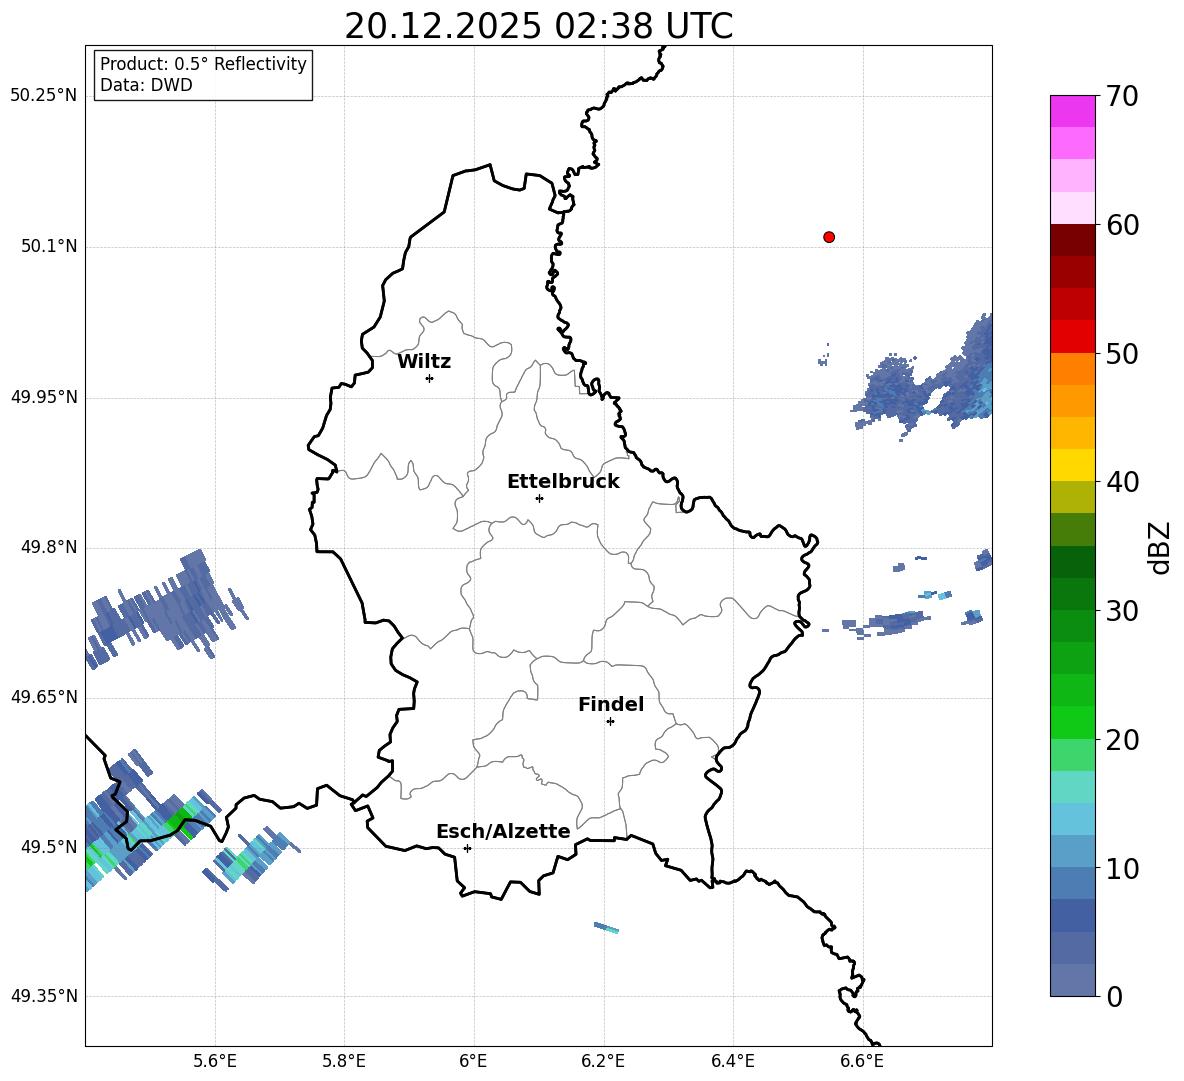Click the 5.6°E longitude label
Viewport: 1184px width, 1081px height.
tap(215, 1062)
